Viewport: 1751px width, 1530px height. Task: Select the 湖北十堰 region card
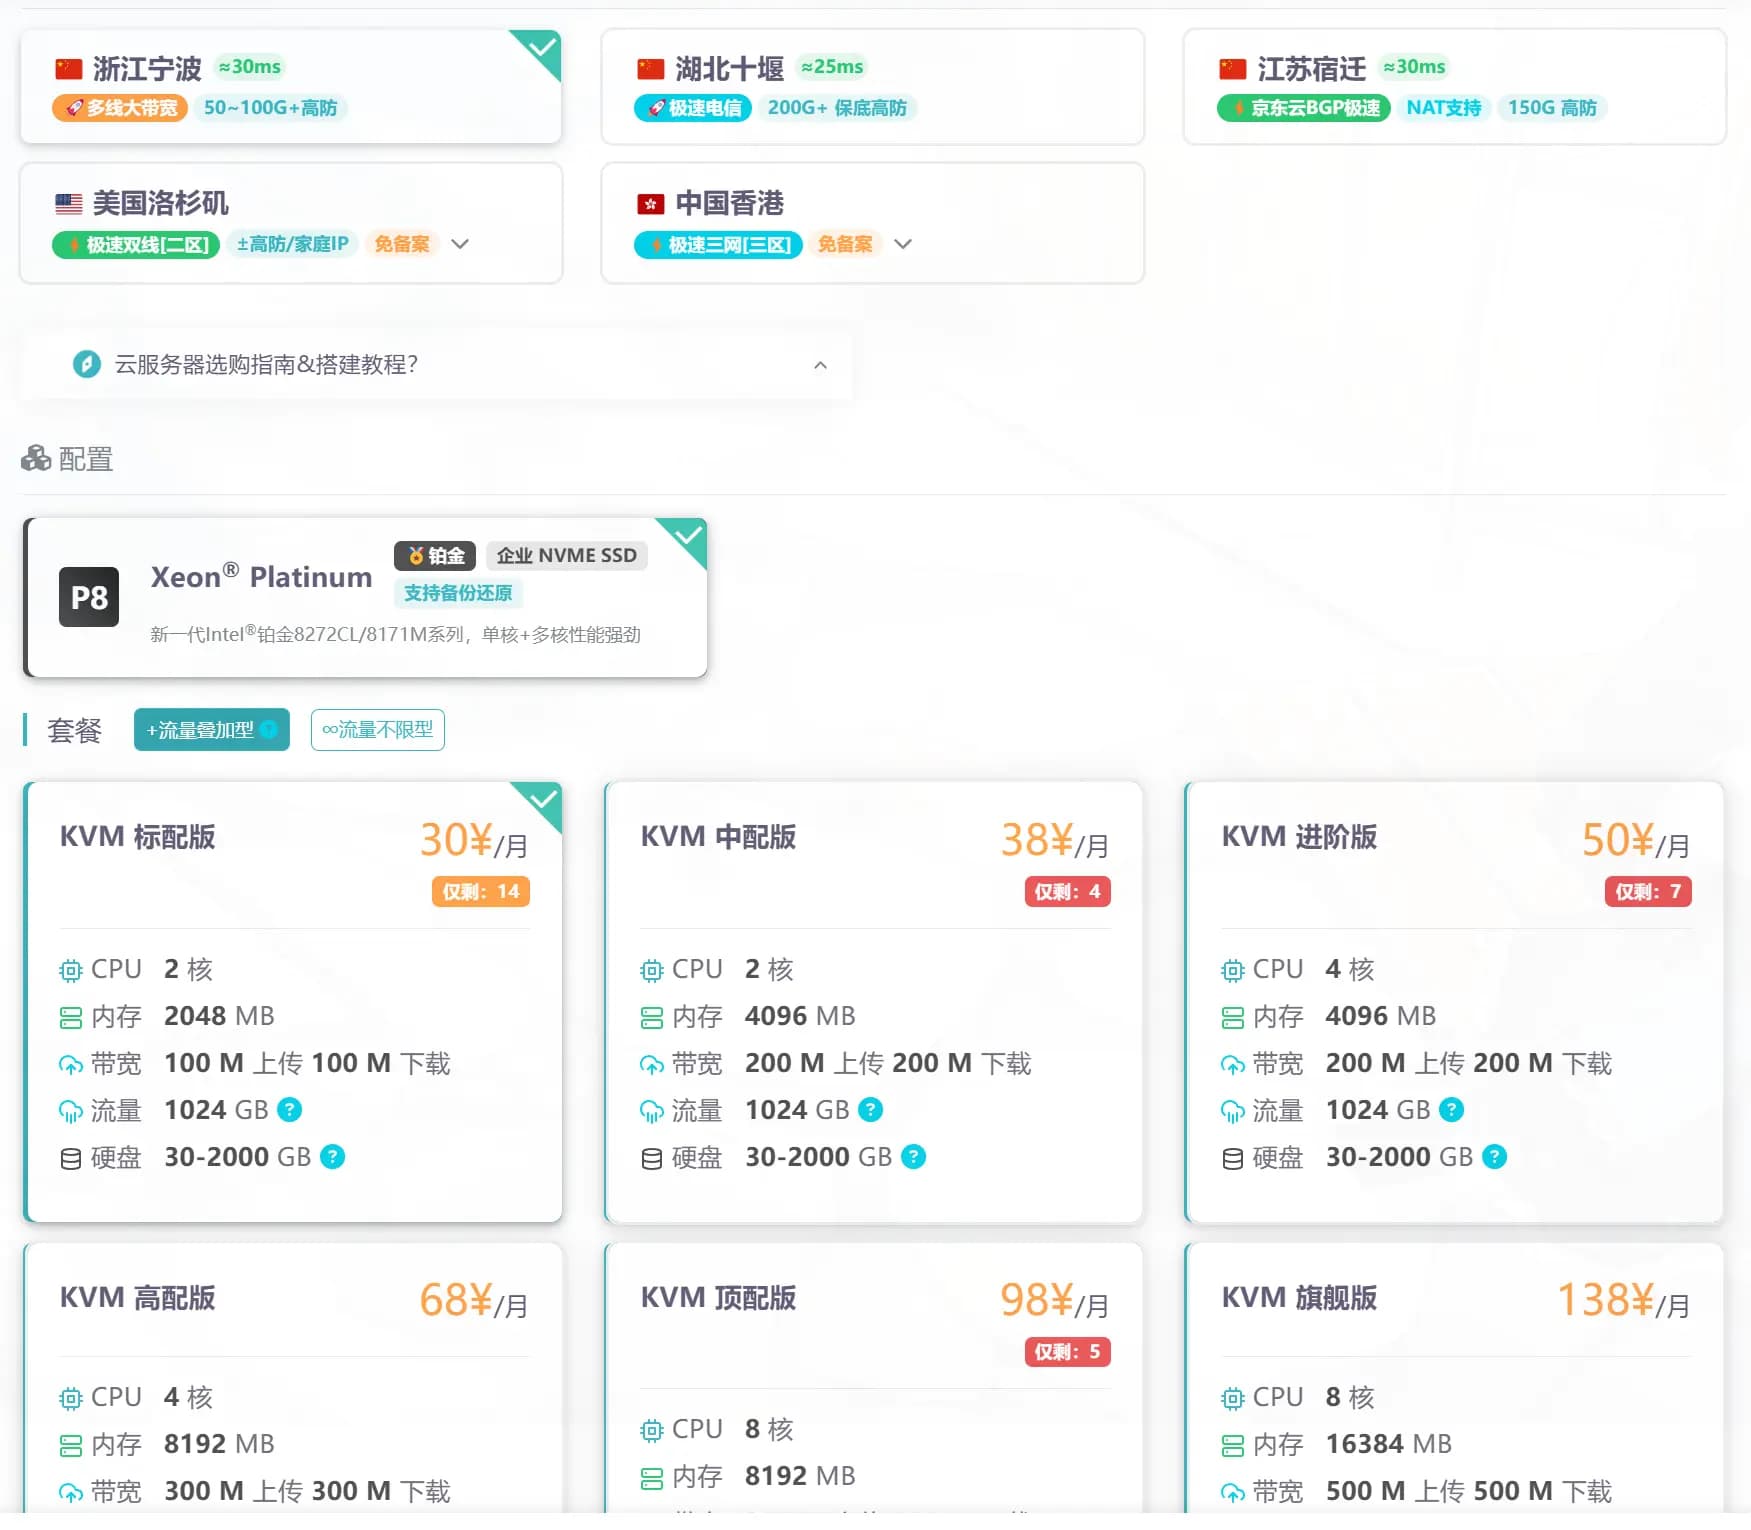pyautogui.click(x=872, y=87)
